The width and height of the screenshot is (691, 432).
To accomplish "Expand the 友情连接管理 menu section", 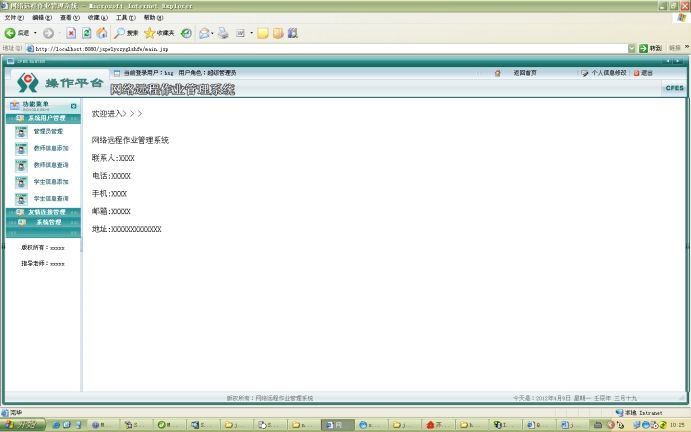I will (x=43, y=212).
